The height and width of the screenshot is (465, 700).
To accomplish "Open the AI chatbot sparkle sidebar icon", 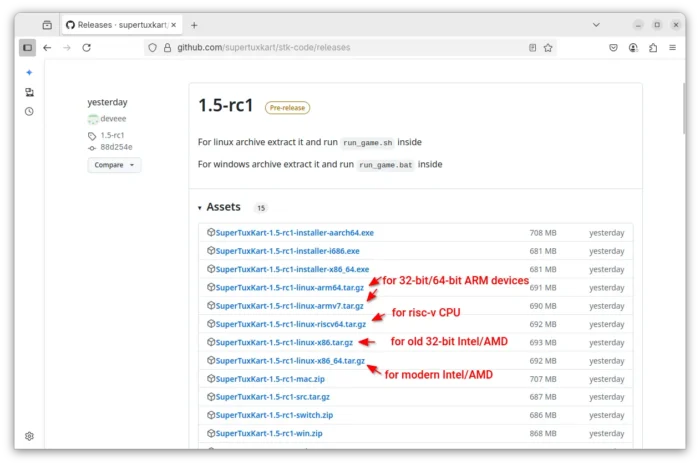I will [29, 72].
